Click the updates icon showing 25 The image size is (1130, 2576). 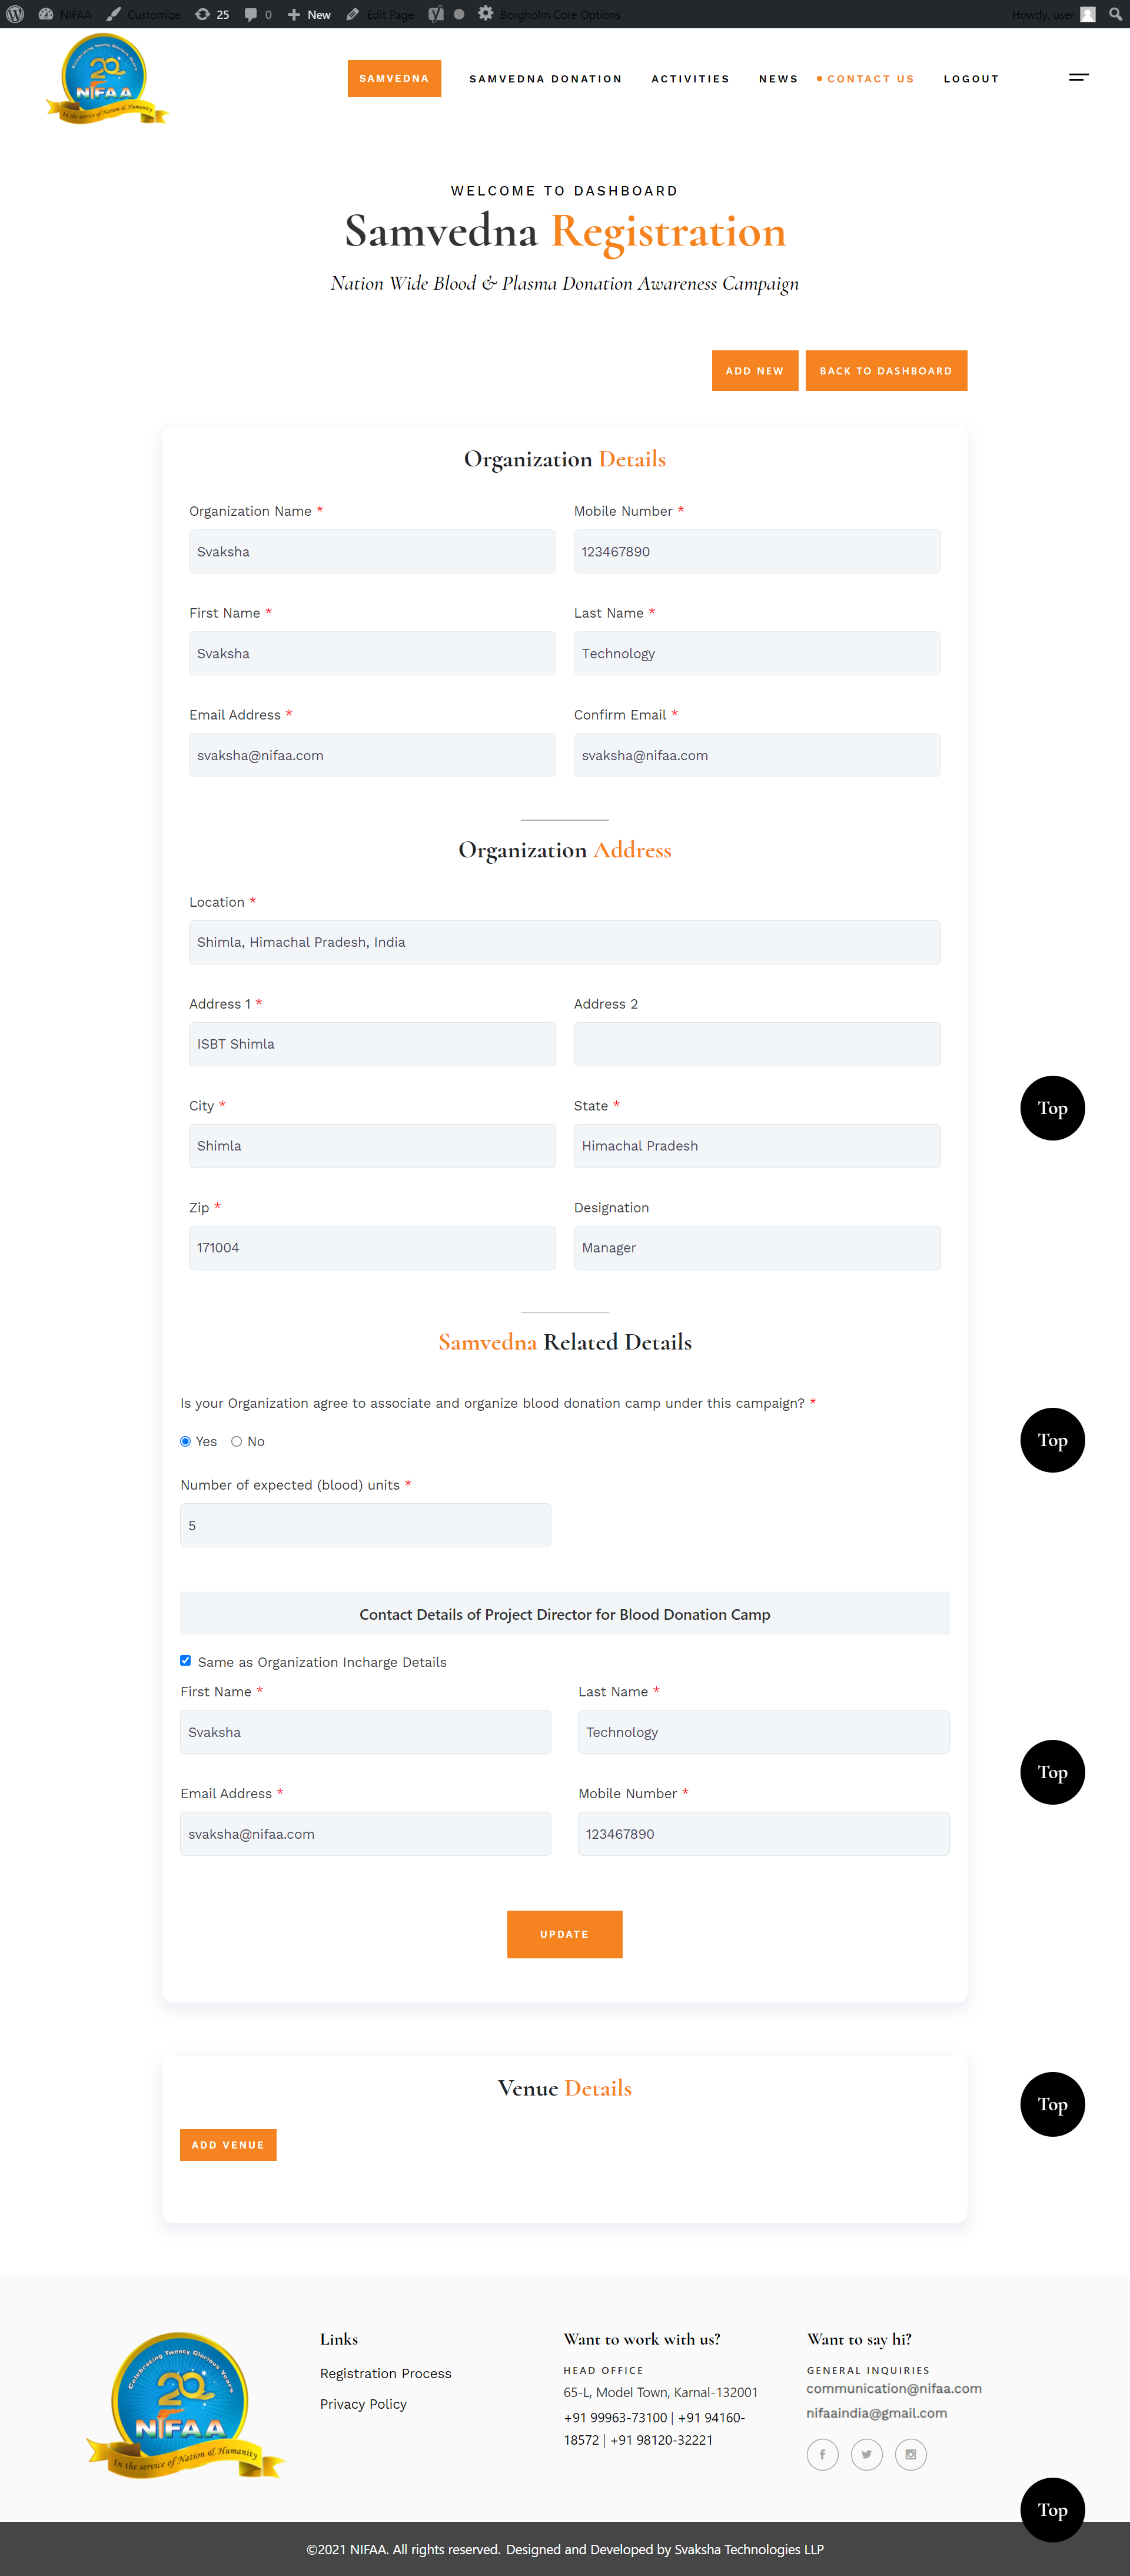[x=212, y=14]
